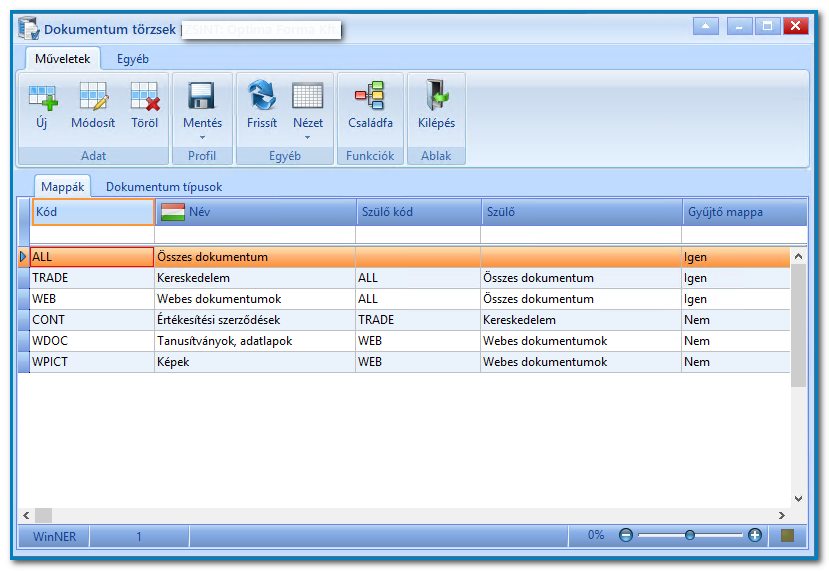Select the ALL code cell
The height and width of the screenshot is (571, 829).
coord(92,257)
